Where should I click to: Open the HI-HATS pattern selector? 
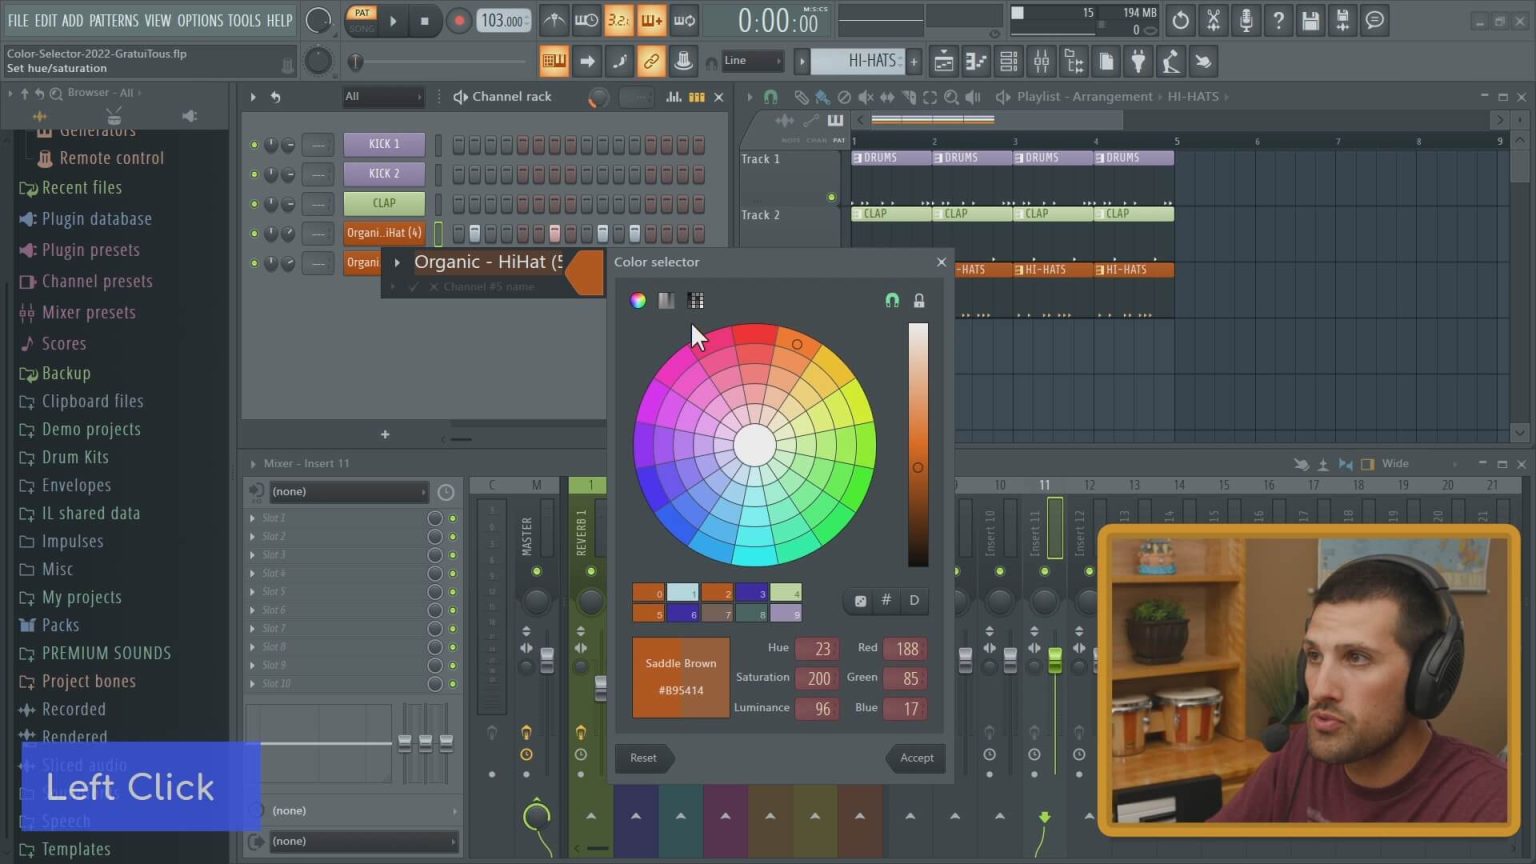[859, 61]
